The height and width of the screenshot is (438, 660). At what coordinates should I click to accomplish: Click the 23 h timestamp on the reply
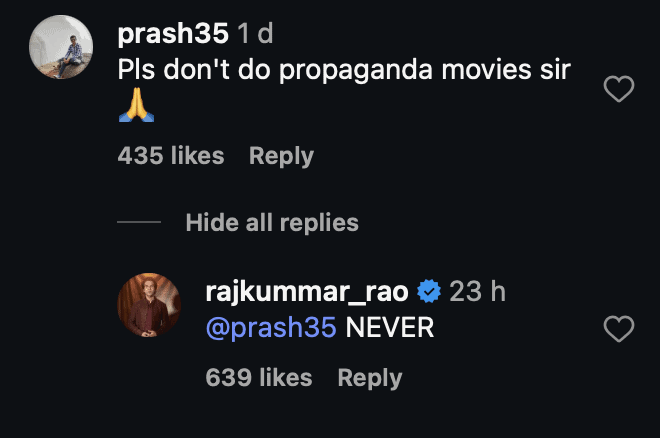point(477,291)
